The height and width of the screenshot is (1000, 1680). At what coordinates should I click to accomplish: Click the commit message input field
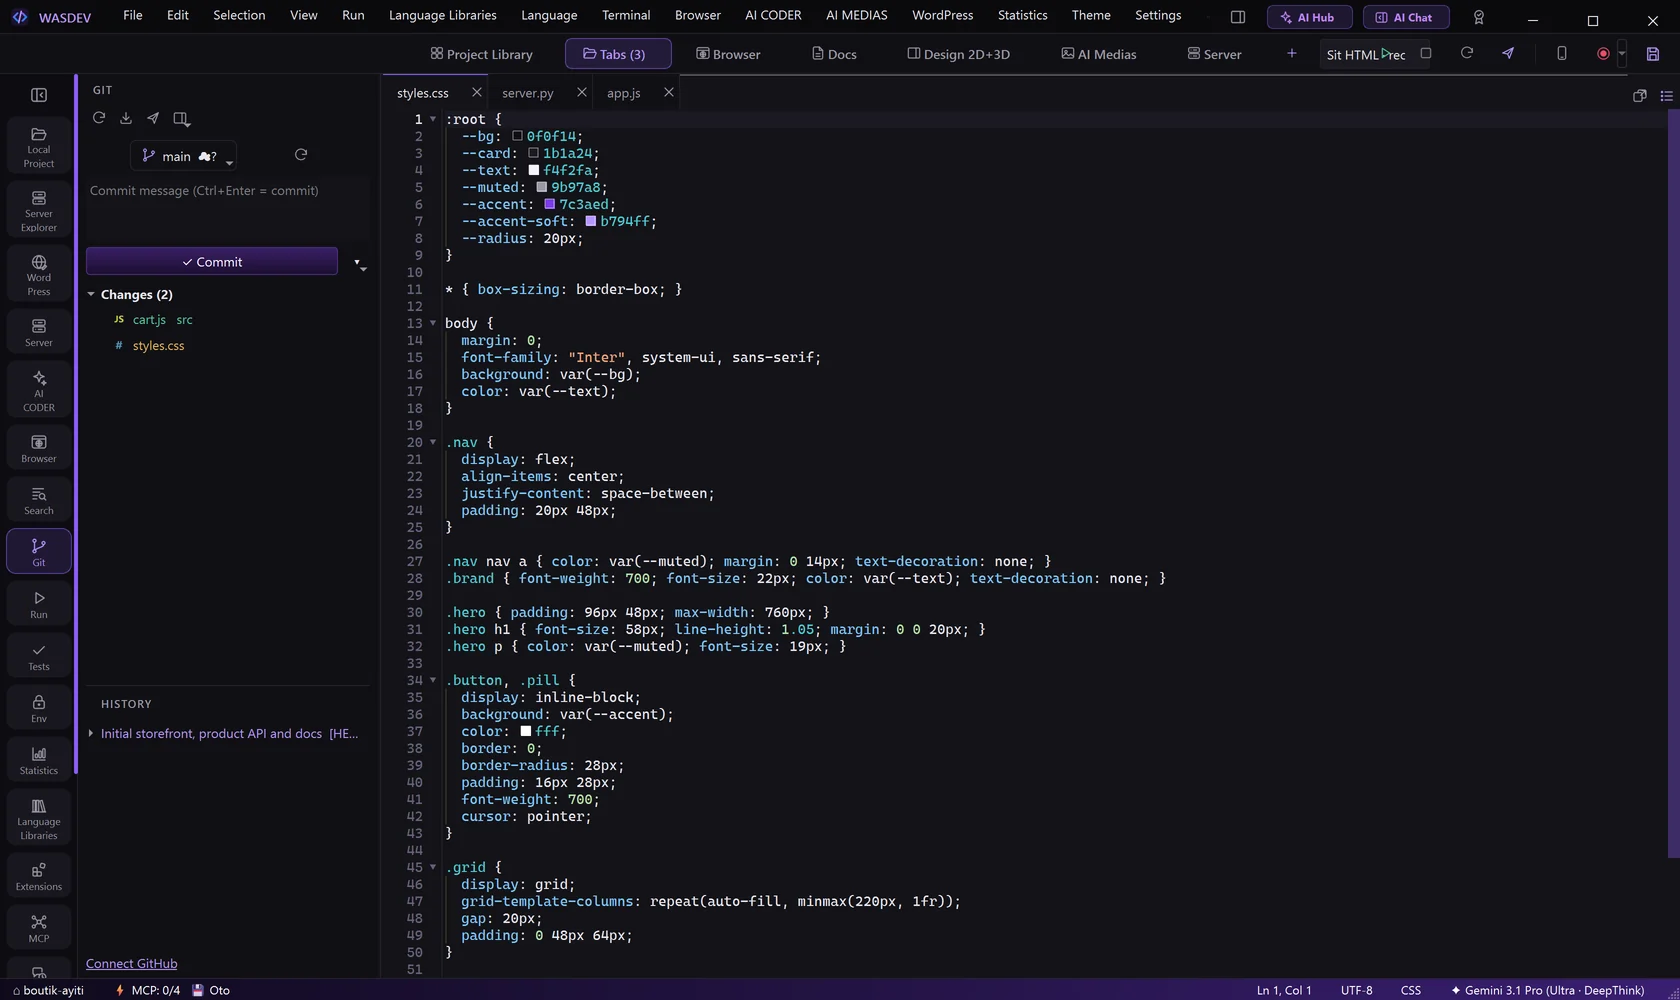pos(228,208)
